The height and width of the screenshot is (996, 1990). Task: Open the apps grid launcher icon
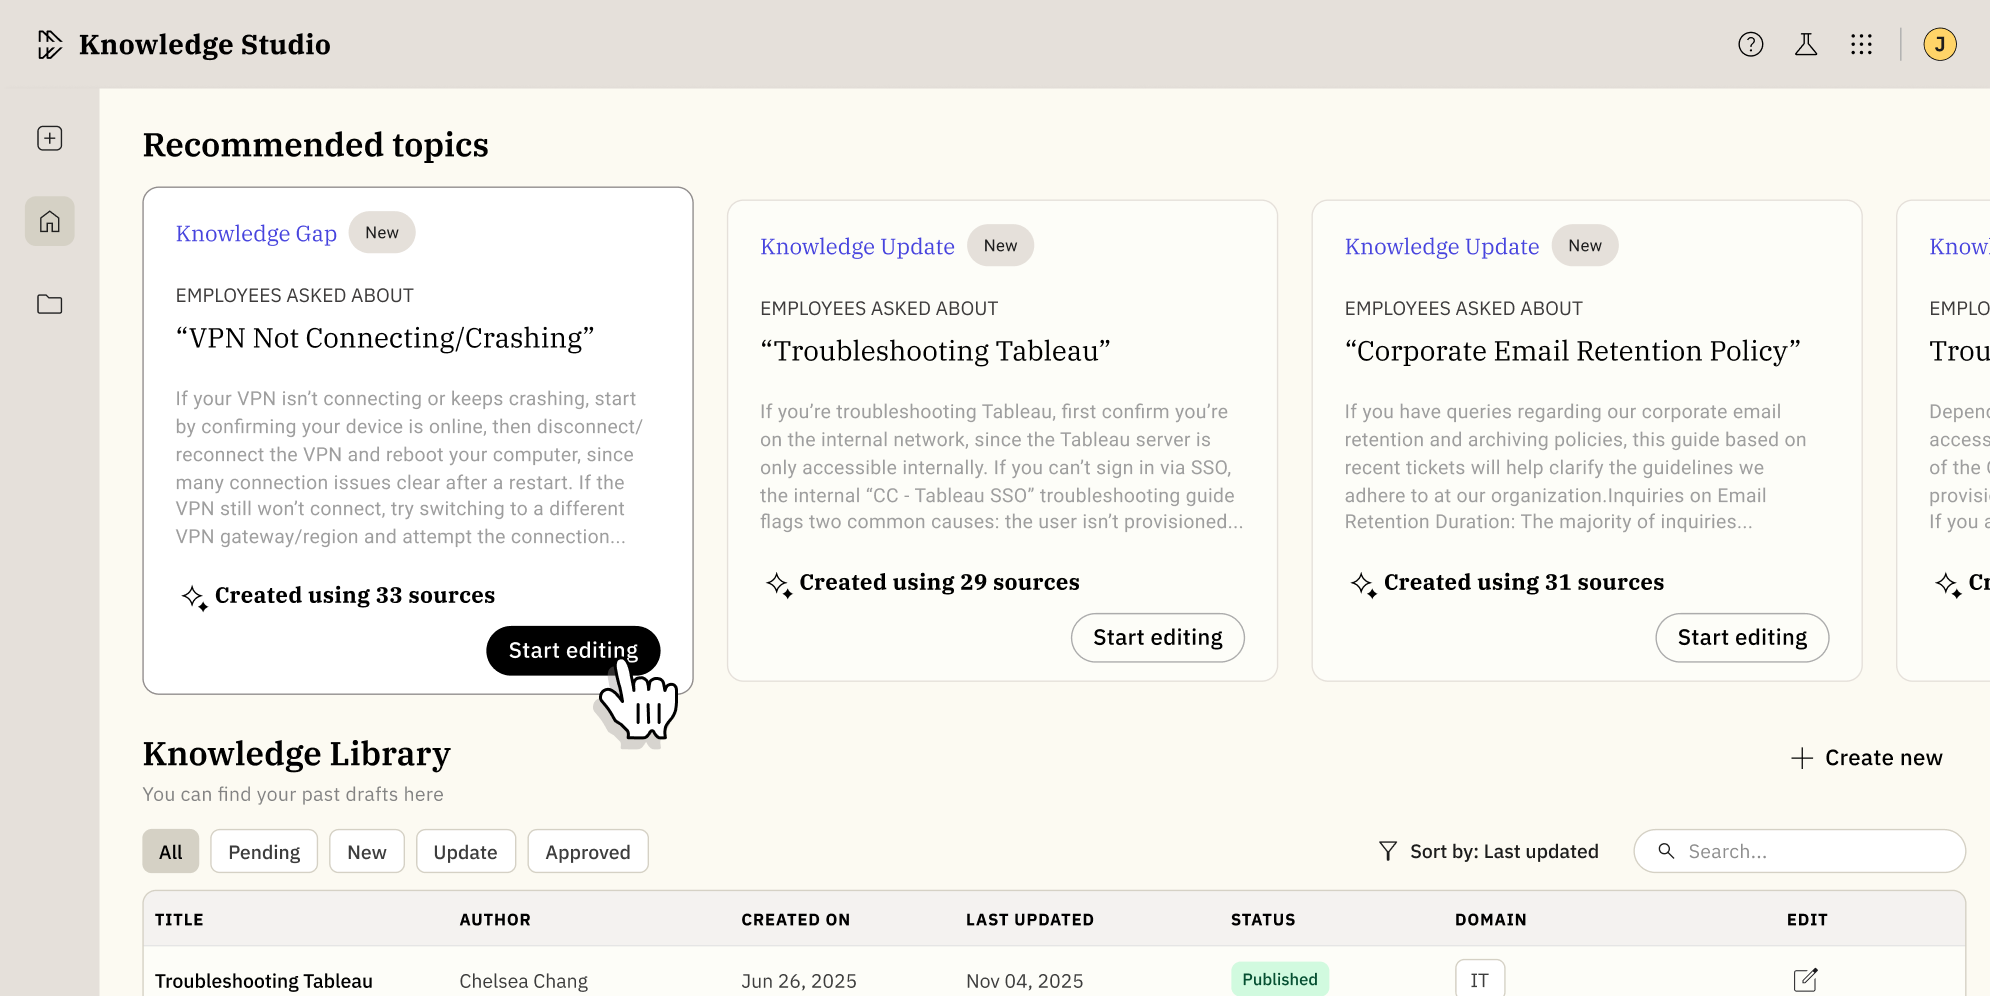1862,44
